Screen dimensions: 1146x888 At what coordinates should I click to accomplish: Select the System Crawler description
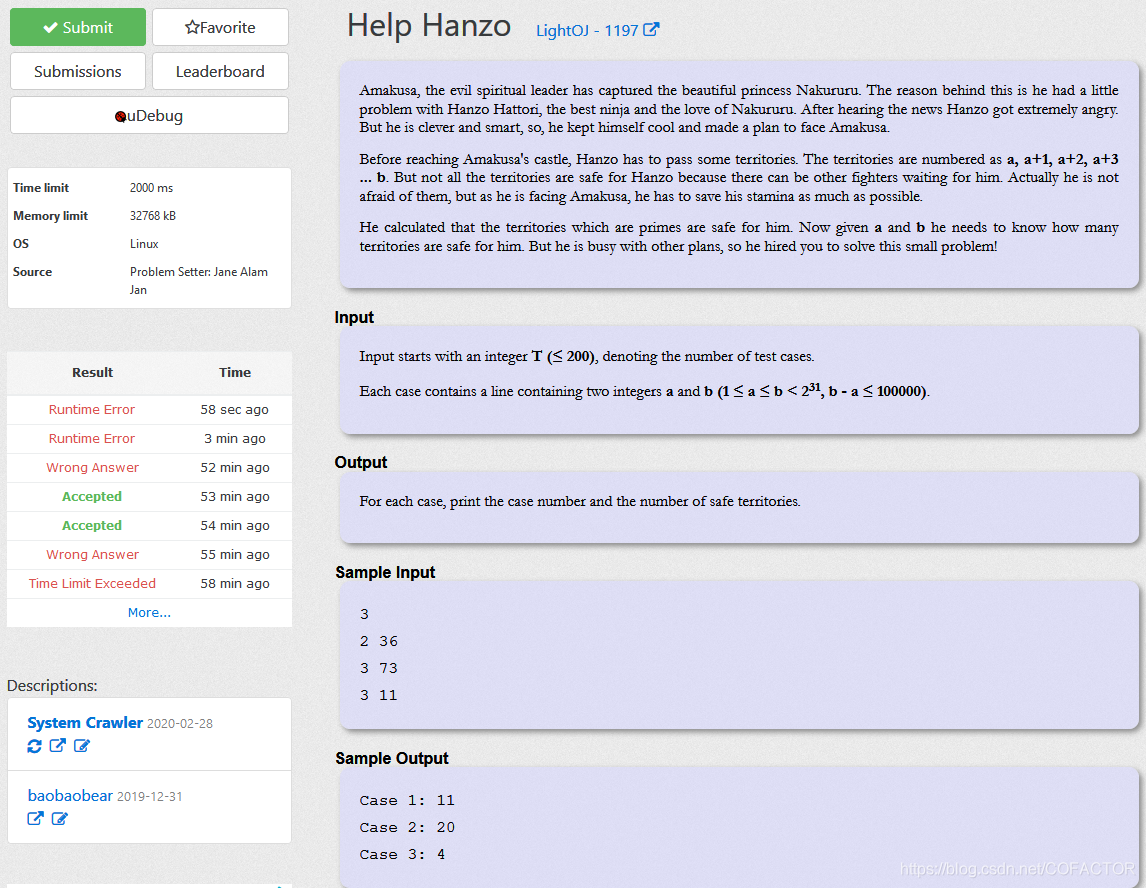point(85,723)
